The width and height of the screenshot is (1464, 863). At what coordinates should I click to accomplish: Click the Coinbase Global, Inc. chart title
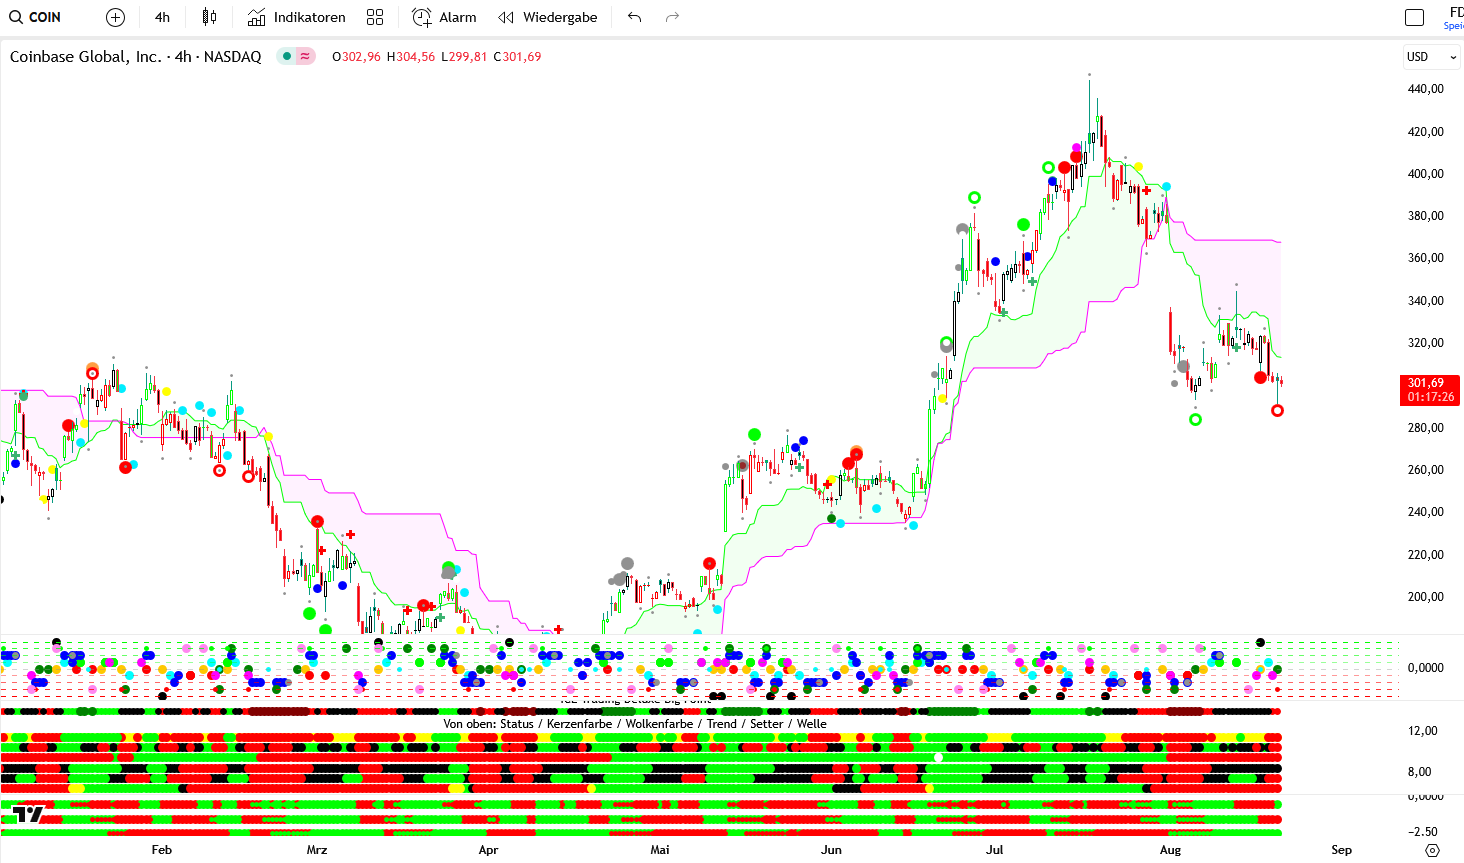point(135,57)
